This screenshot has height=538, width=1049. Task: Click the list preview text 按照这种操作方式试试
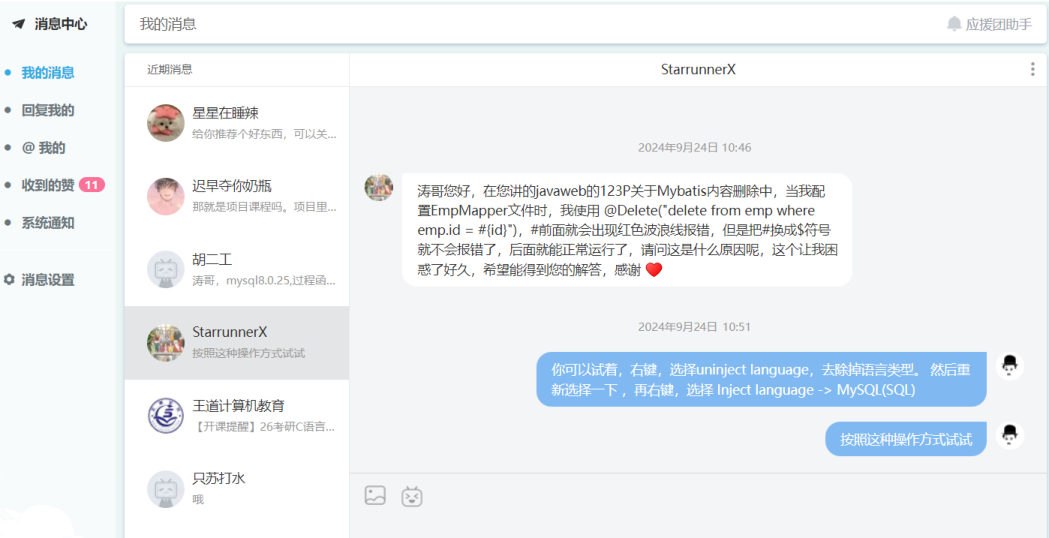[x=248, y=353]
